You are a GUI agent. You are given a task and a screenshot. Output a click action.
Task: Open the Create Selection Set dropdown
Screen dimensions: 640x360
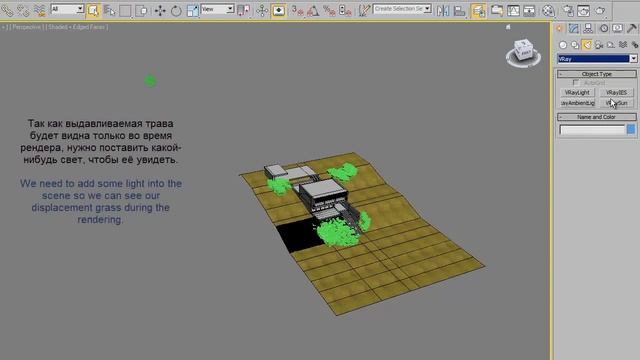[x=402, y=9]
